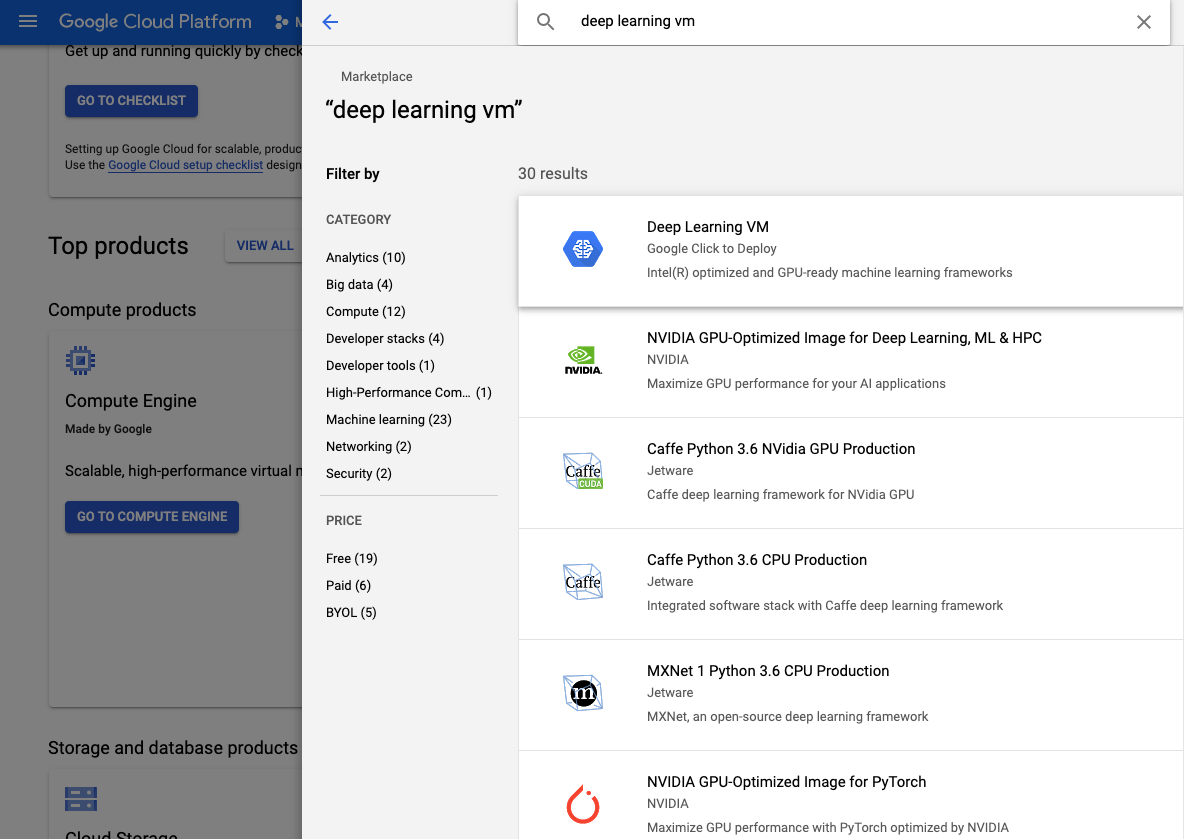Screen dimensions: 1184x839
Task: Click the magnifier search icon
Action: (x=545, y=22)
